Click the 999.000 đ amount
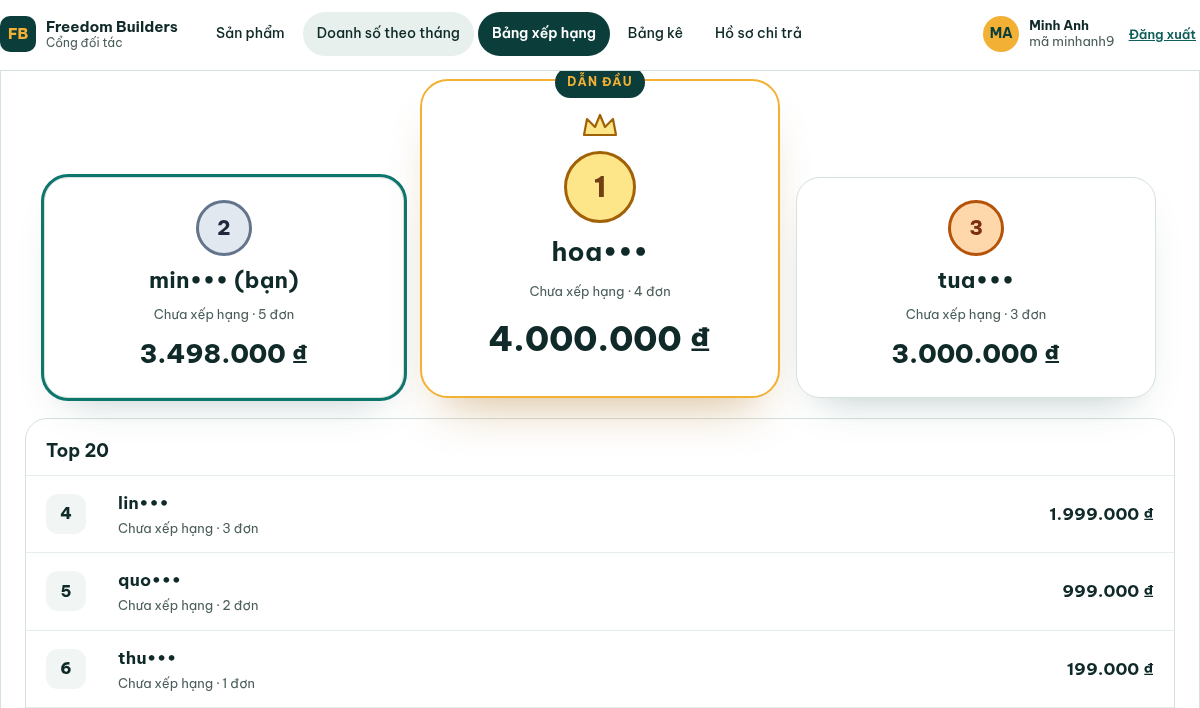This screenshot has width=1200, height=708. pyautogui.click(x=1108, y=591)
